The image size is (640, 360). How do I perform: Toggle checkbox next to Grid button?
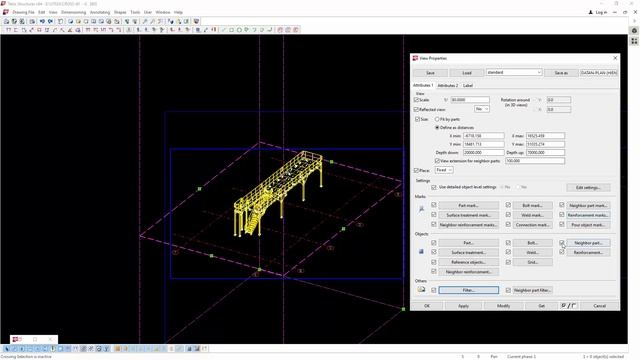(x=508, y=262)
